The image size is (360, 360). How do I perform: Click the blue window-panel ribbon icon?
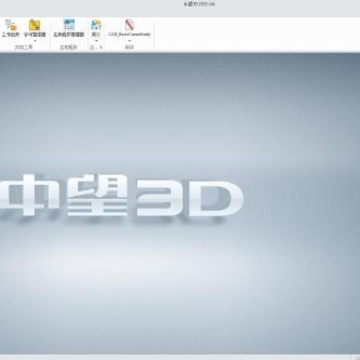69,25
